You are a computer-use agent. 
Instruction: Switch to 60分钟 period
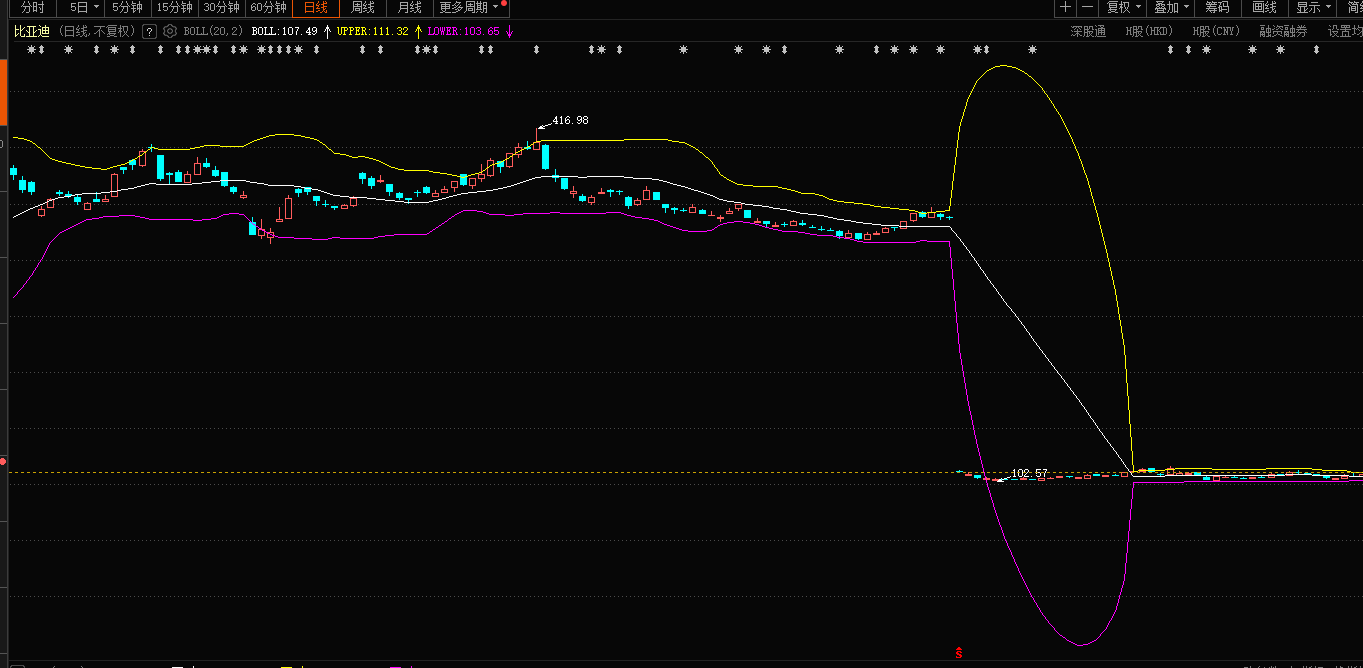pyautogui.click(x=268, y=8)
